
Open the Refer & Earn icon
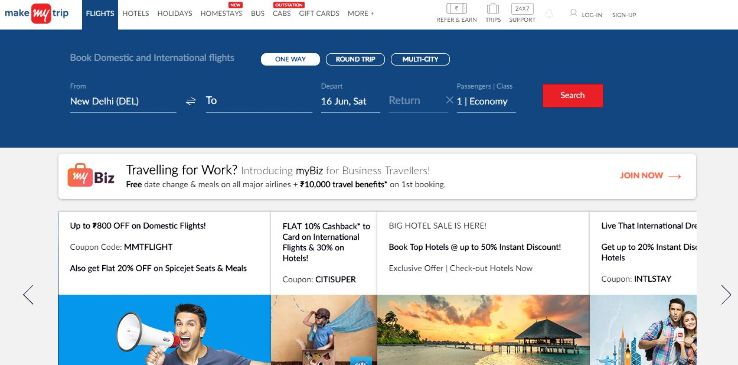[456, 9]
